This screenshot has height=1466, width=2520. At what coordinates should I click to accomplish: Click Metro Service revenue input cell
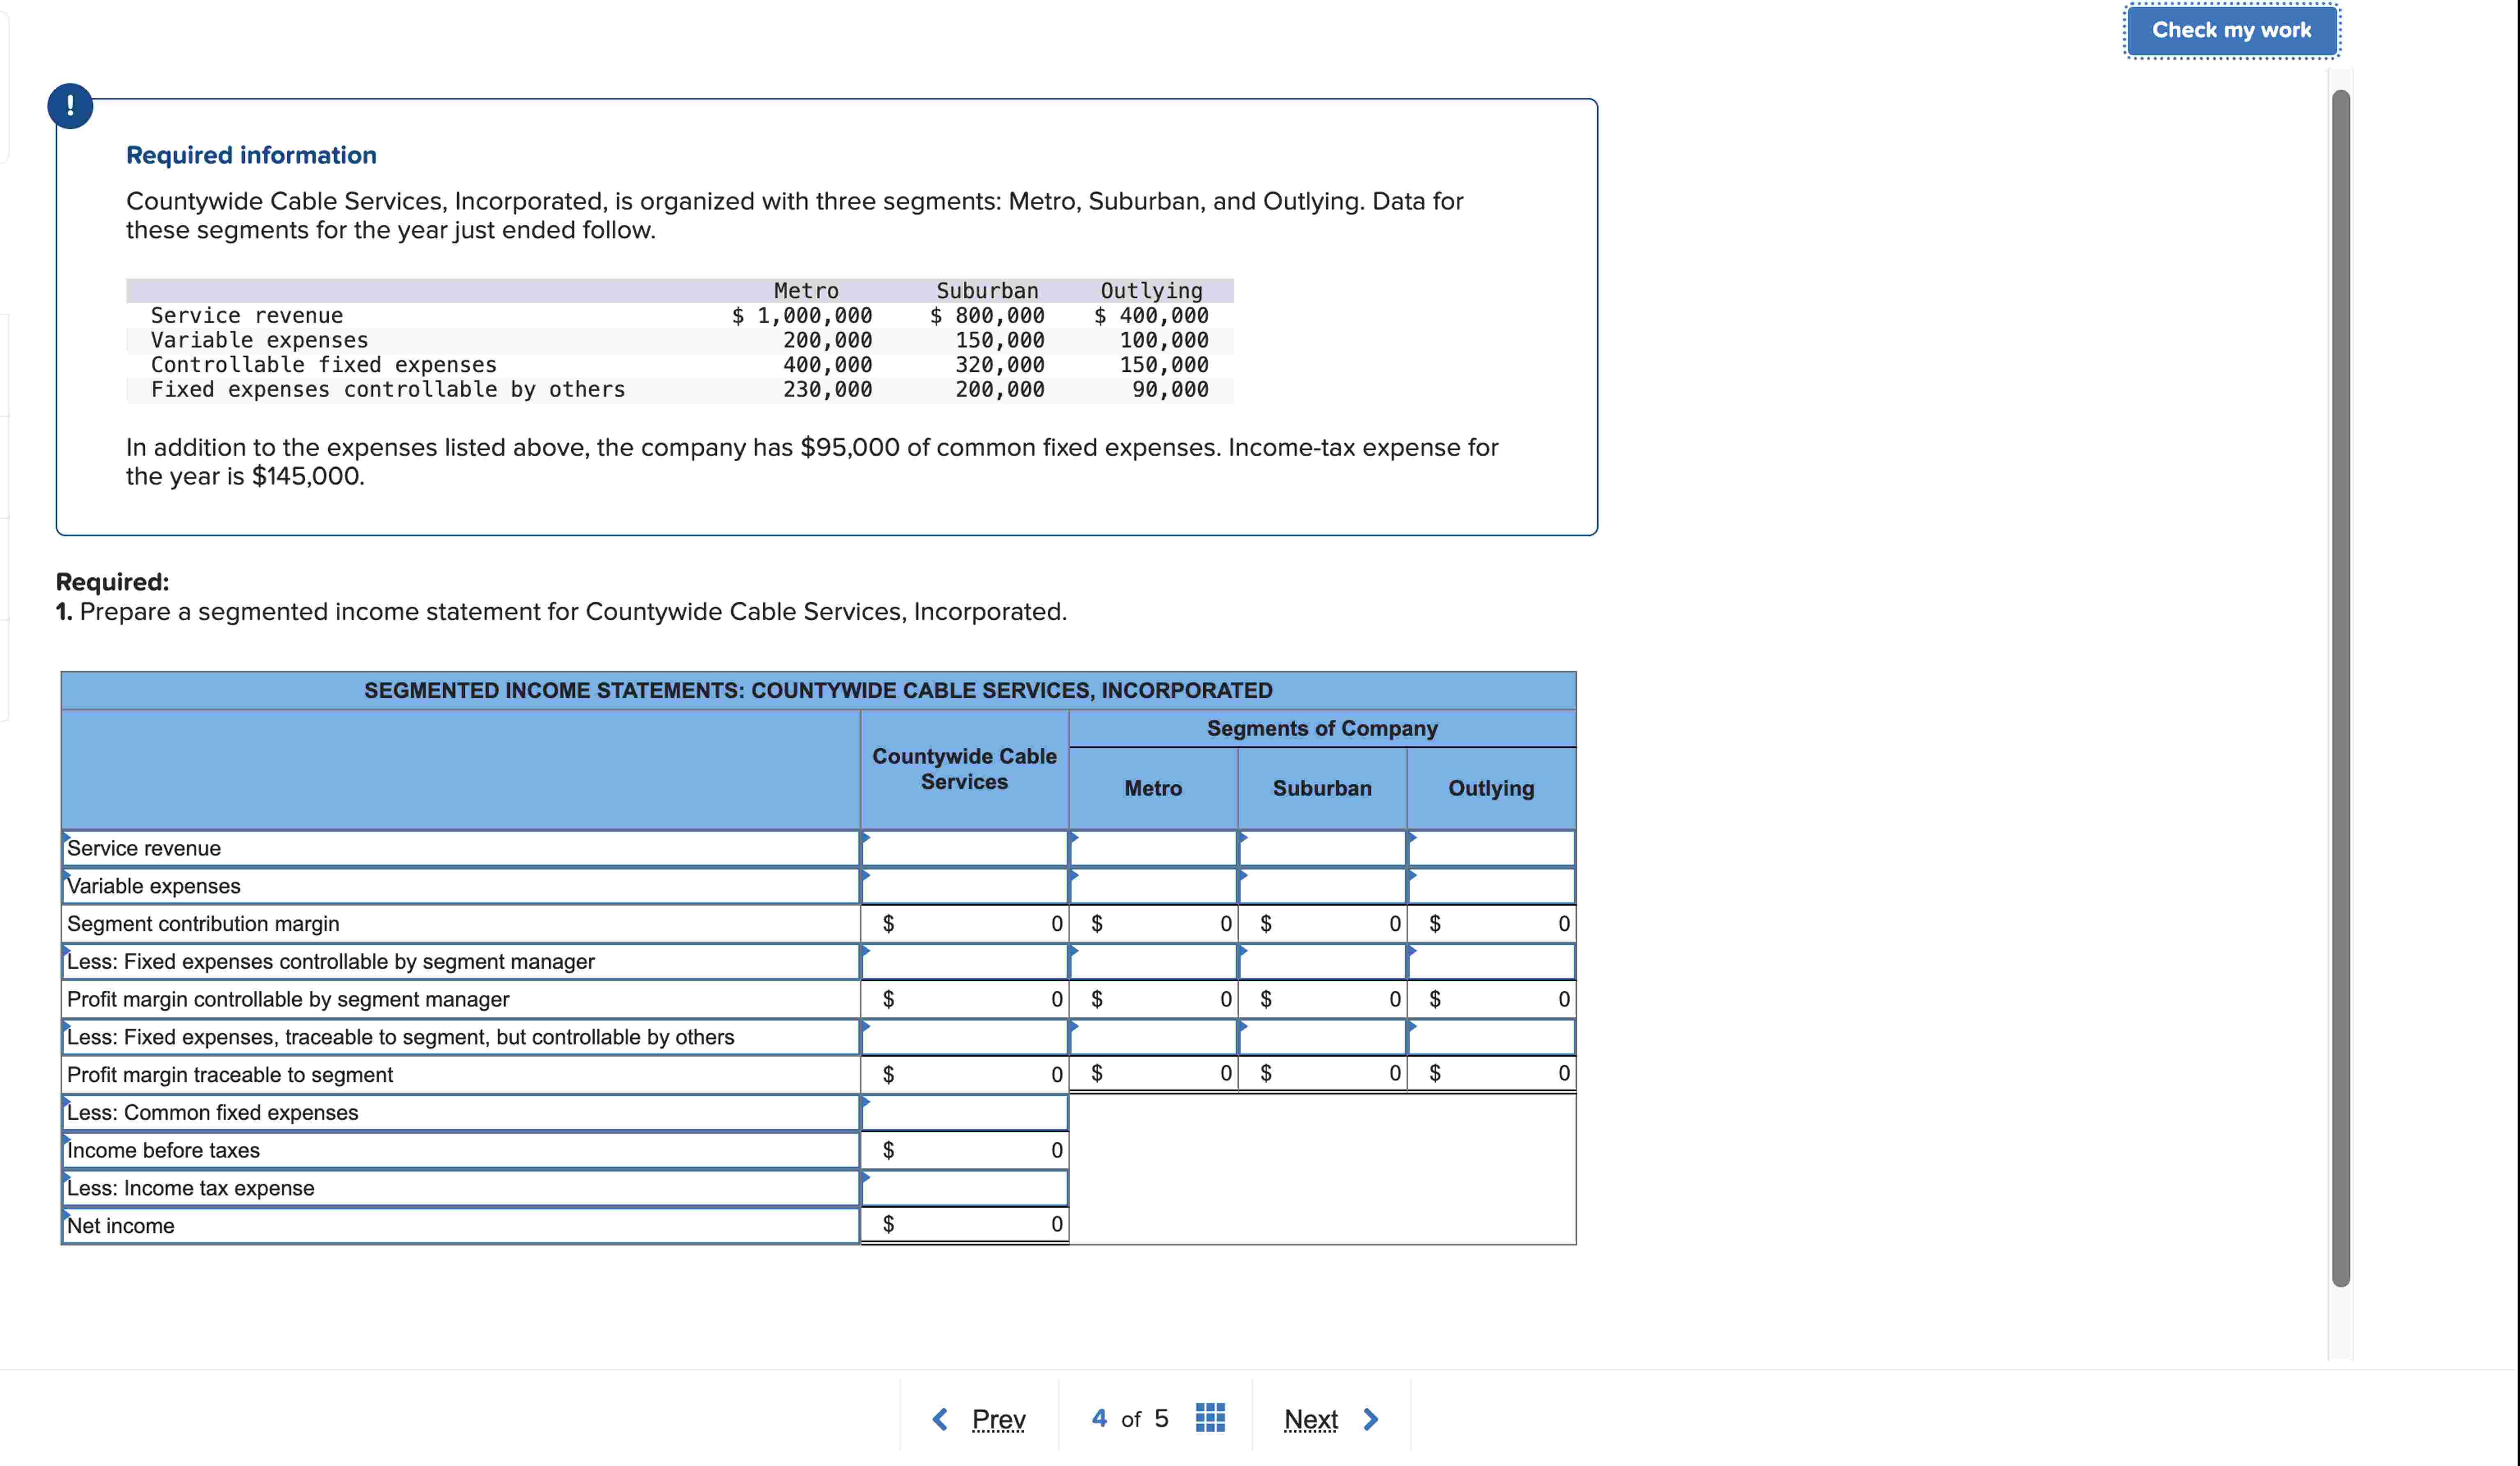pos(1153,848)
